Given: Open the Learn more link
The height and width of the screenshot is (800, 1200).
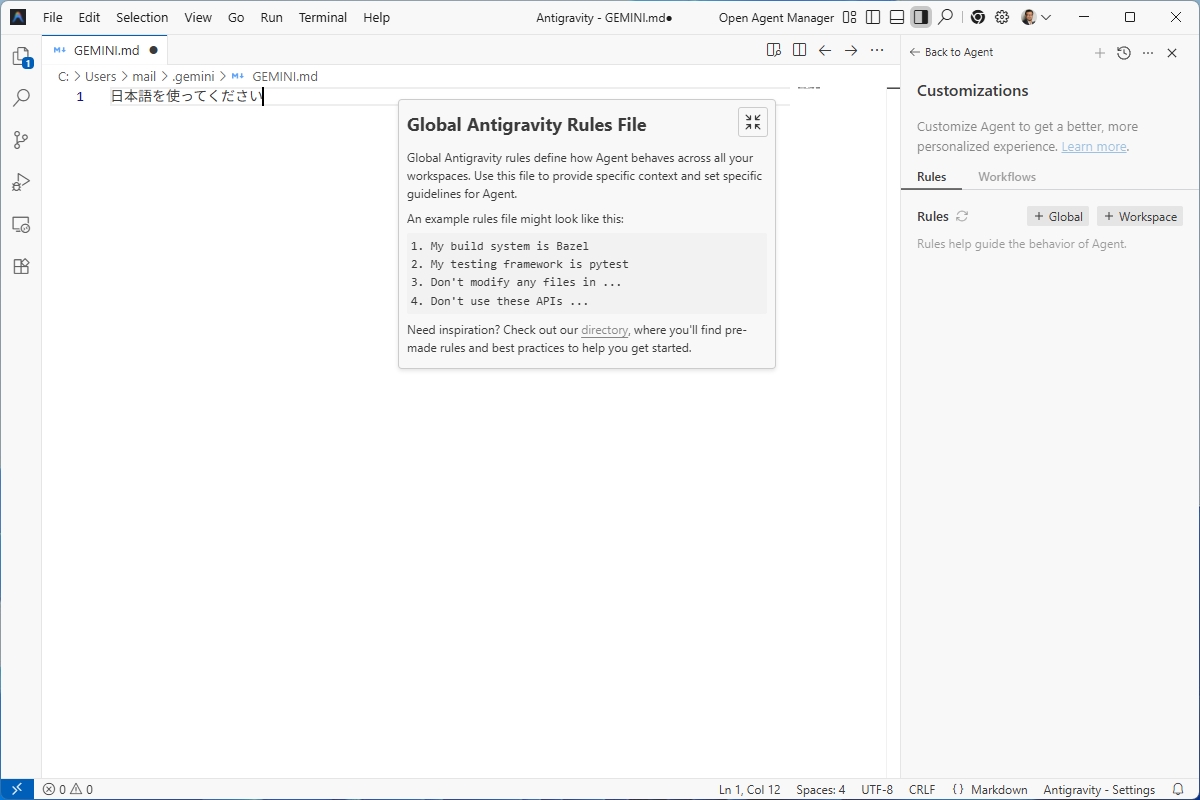Looking at the screenshot, I should [x=1094, y=146].
